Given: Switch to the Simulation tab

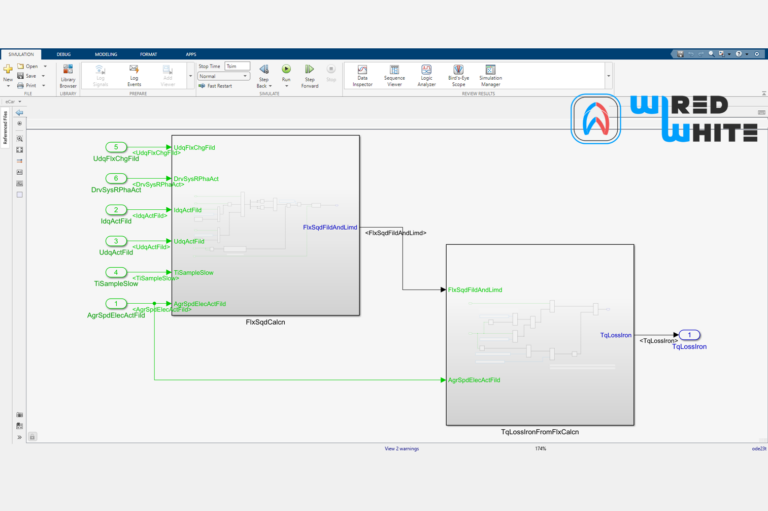Looking at the screenshot, I should [x=21, y=54].
